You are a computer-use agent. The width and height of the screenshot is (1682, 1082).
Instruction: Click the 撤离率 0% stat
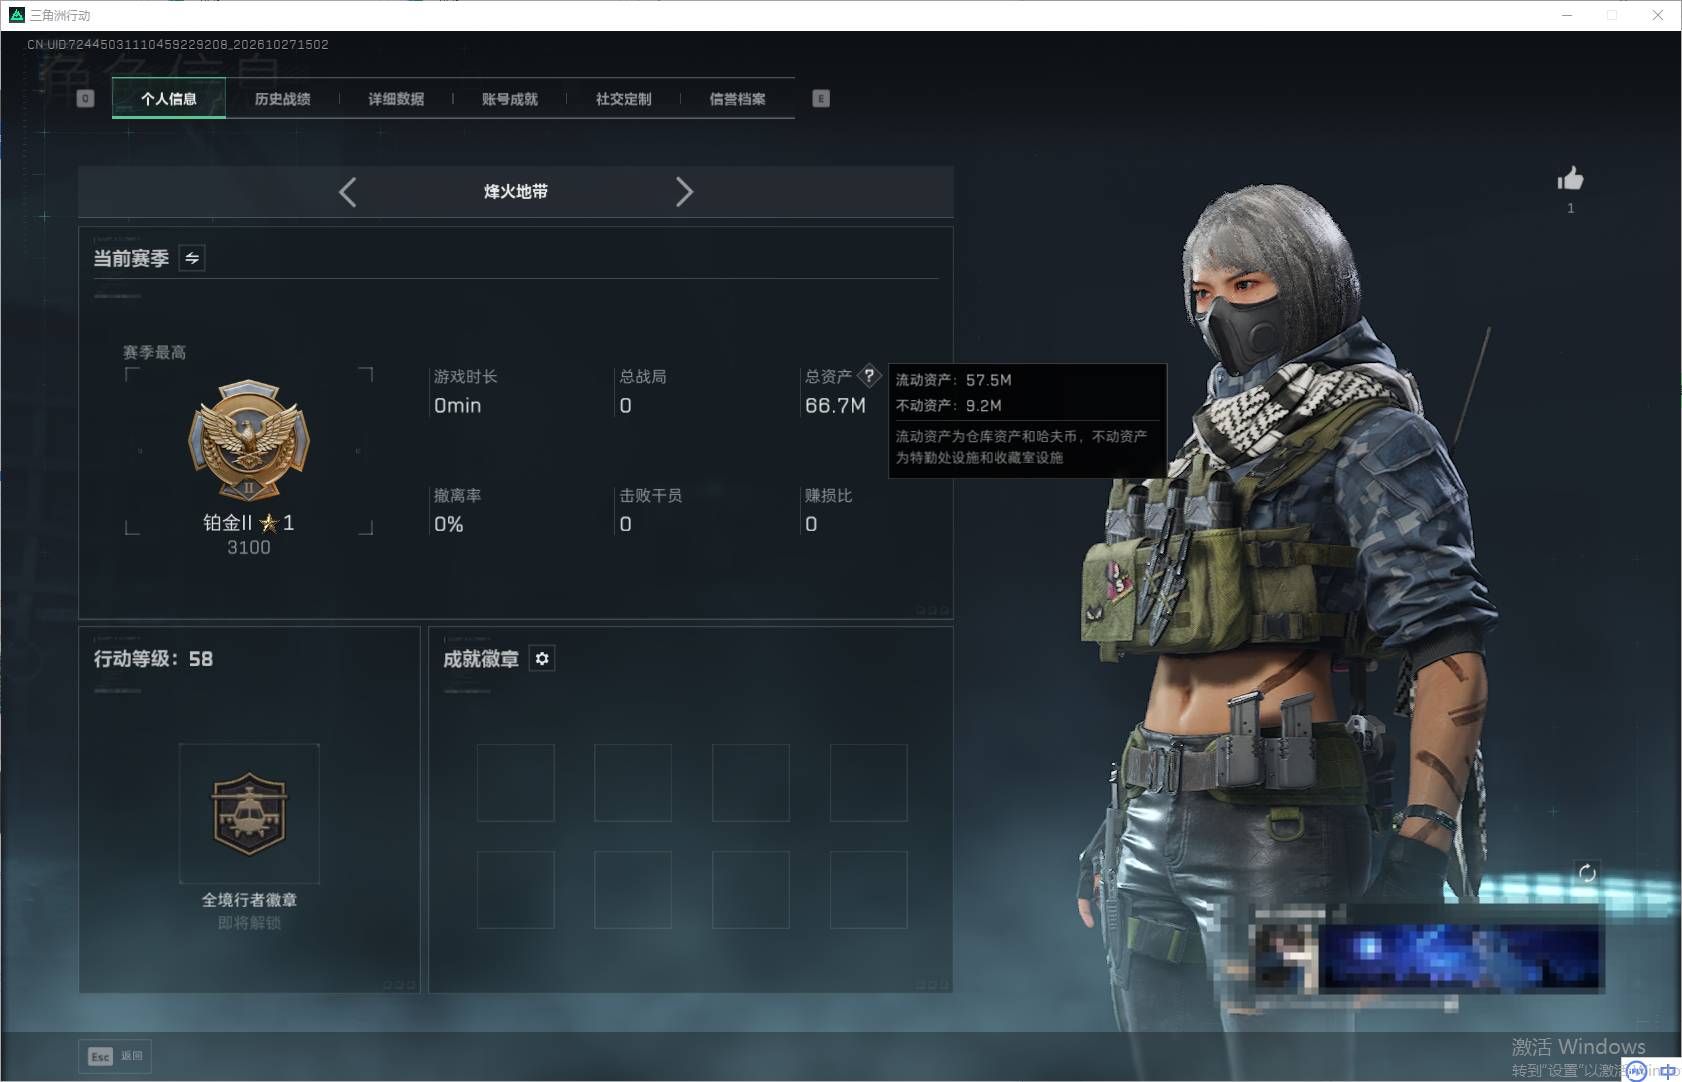point(457,510)
